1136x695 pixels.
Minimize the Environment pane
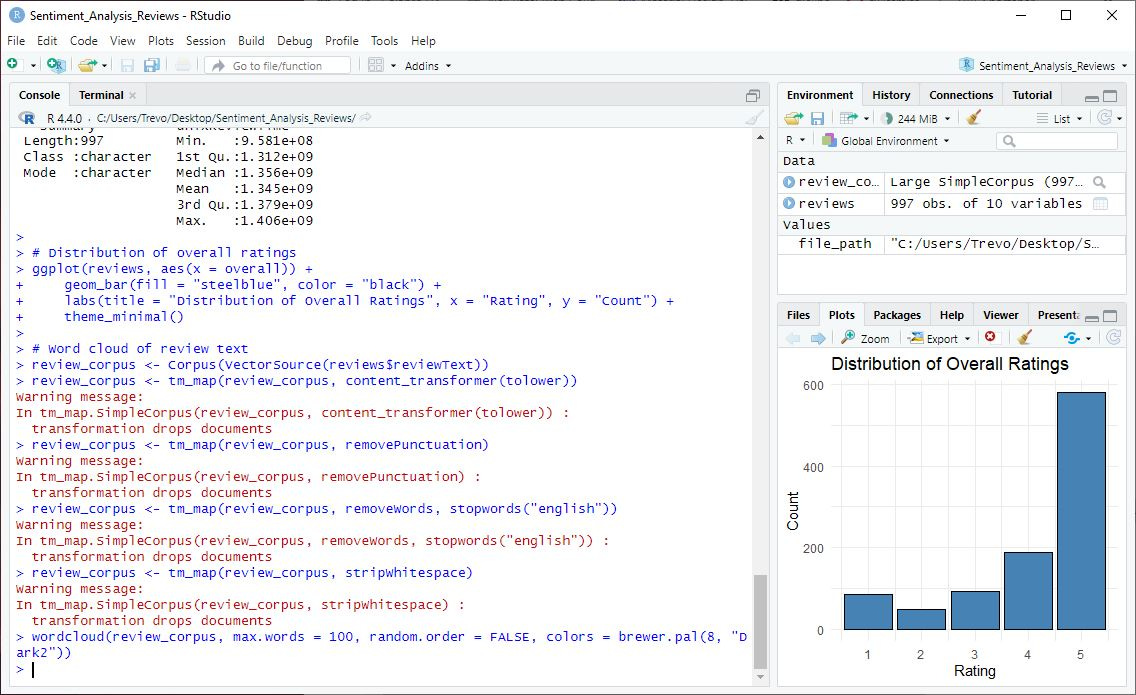(1092, 96)
